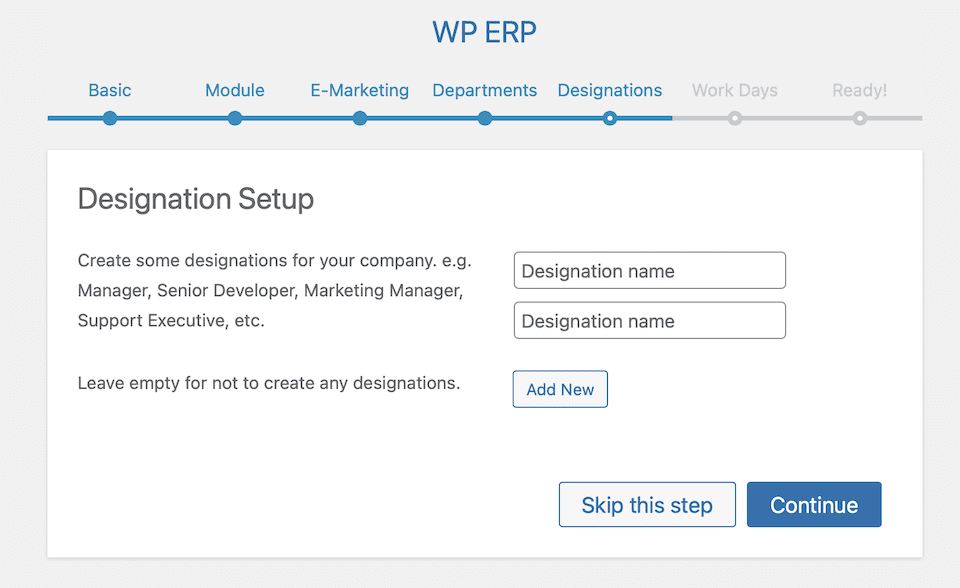Image resolution: width=960 pixels, height=588 pixels.
Task: Jump ahead to the Work Days step
Action: [734, 90]
